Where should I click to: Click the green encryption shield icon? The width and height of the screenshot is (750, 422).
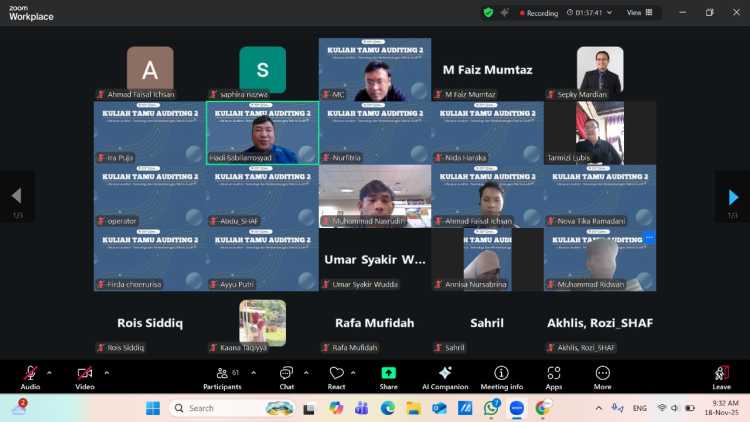click(488, 13)
